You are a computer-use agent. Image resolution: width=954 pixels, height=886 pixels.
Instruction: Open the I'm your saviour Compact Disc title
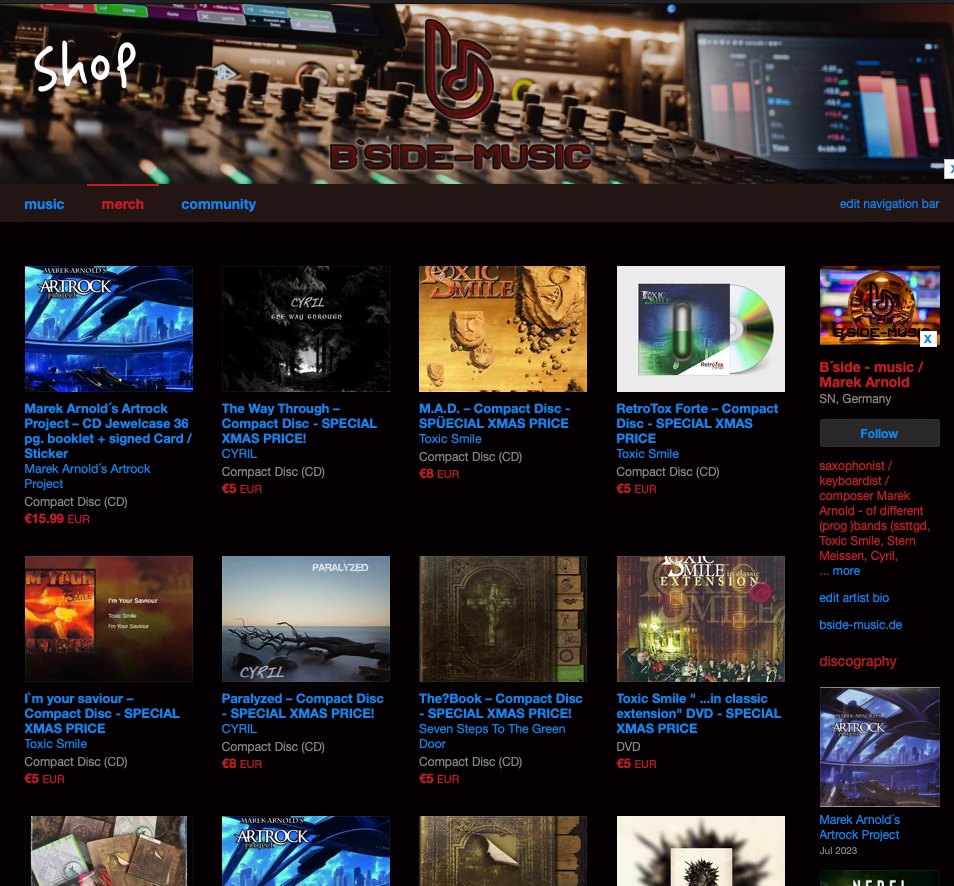(x=102, y=713)
